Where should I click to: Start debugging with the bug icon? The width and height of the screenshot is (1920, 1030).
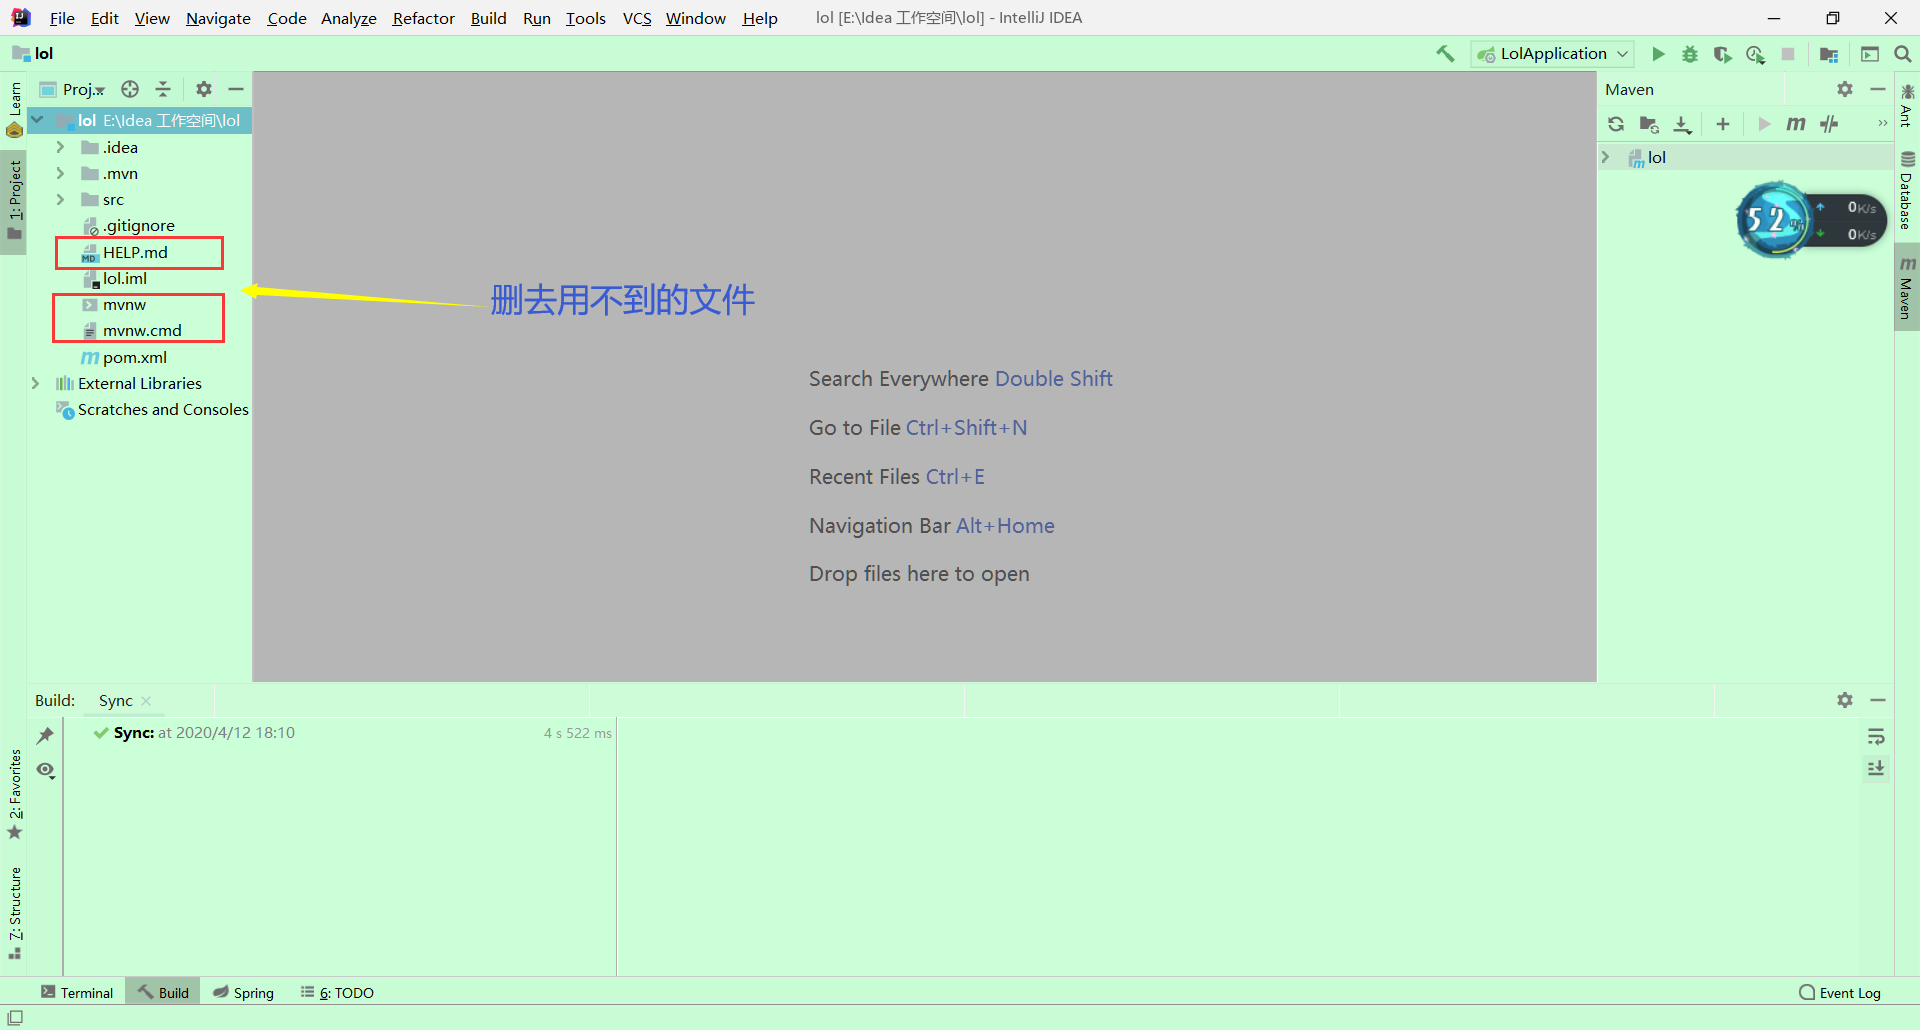[1690, 54]
